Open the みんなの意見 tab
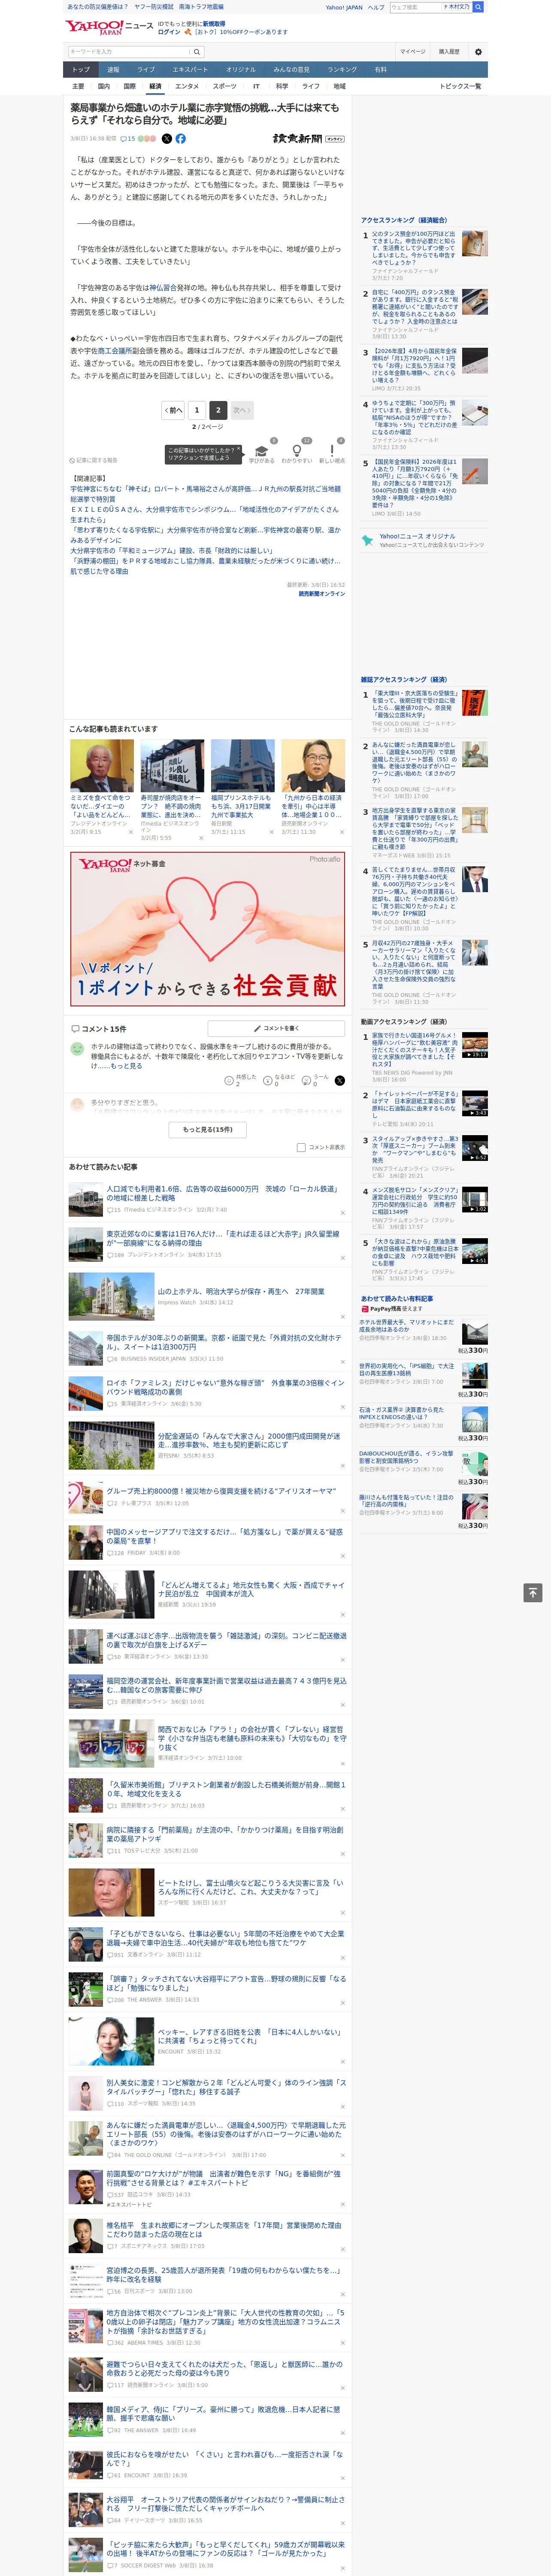Screen dimensions: 551x2576 point(291,70)
